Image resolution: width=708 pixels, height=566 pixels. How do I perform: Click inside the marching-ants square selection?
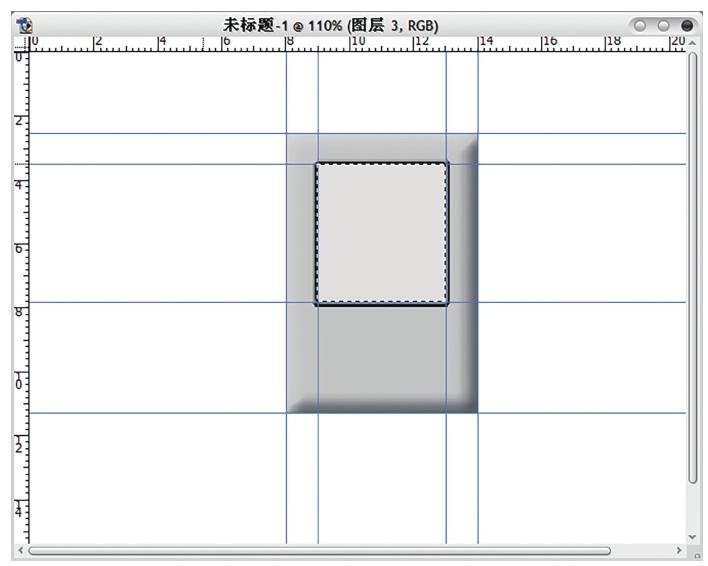tap(382, 233)
